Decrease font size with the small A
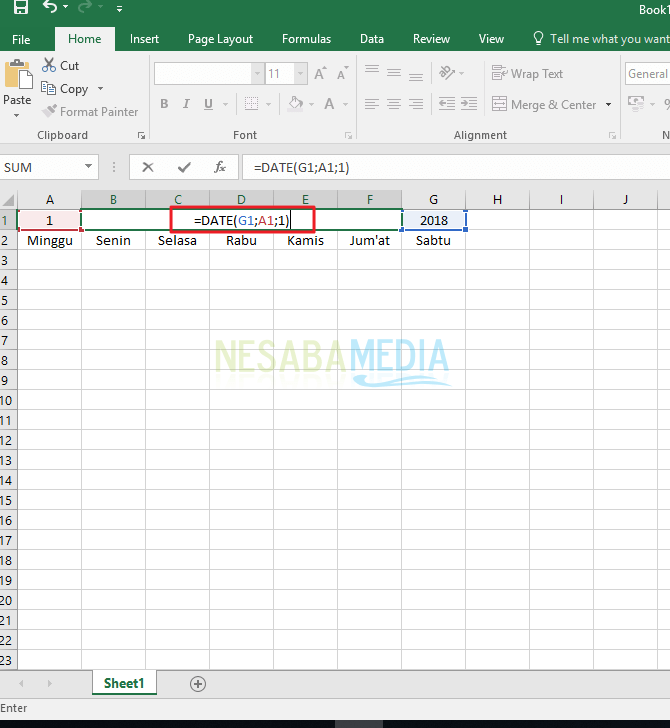The width and height of the screenshot is (670, 728). point(343,74)
